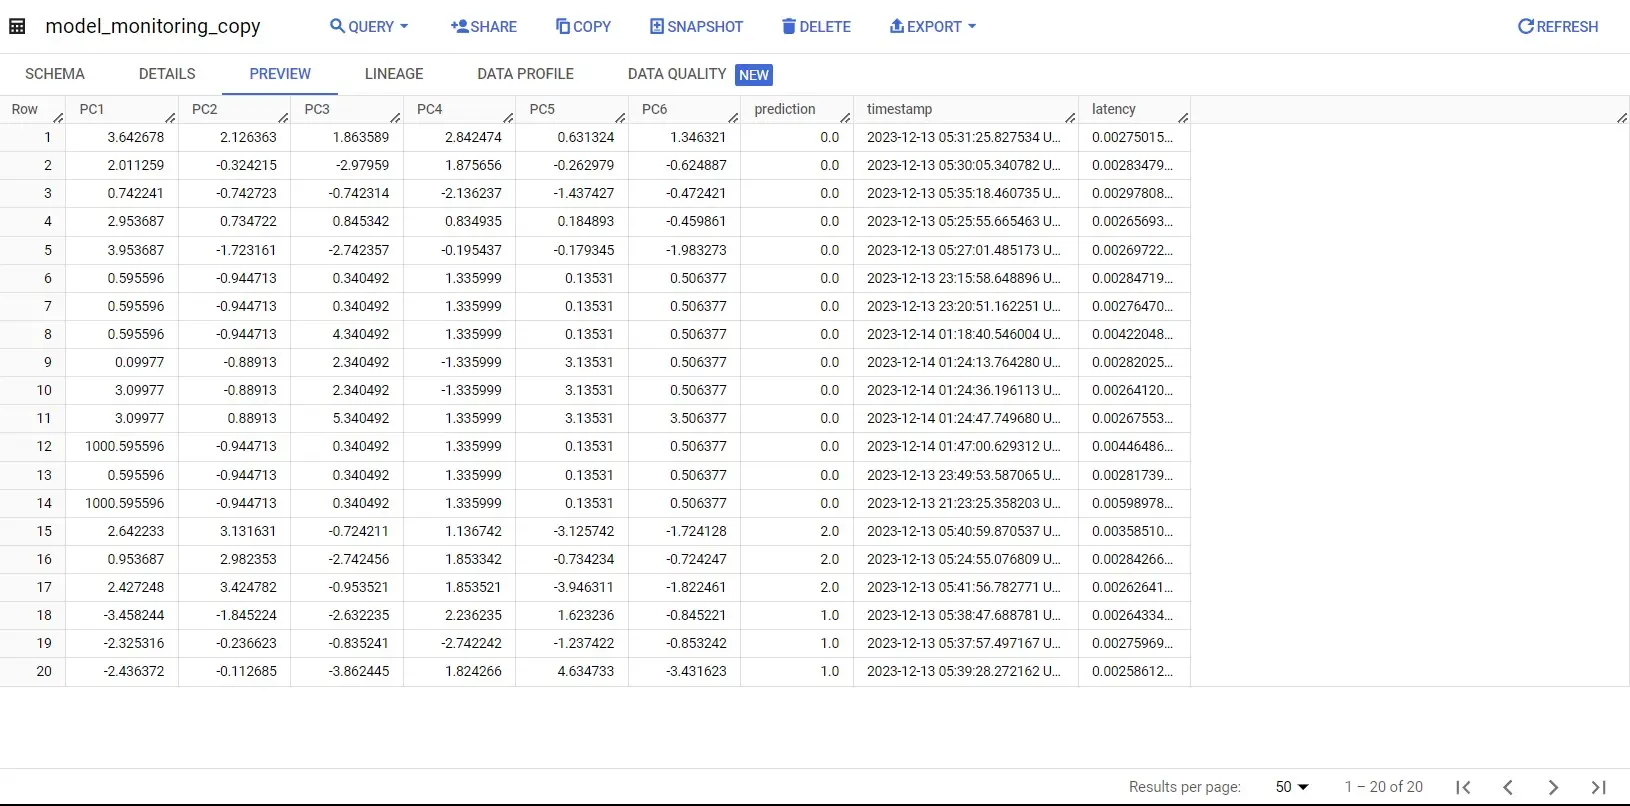The image size is (1630, 806).
Task: Jump to the first page of results
Action: (1463, 787)
